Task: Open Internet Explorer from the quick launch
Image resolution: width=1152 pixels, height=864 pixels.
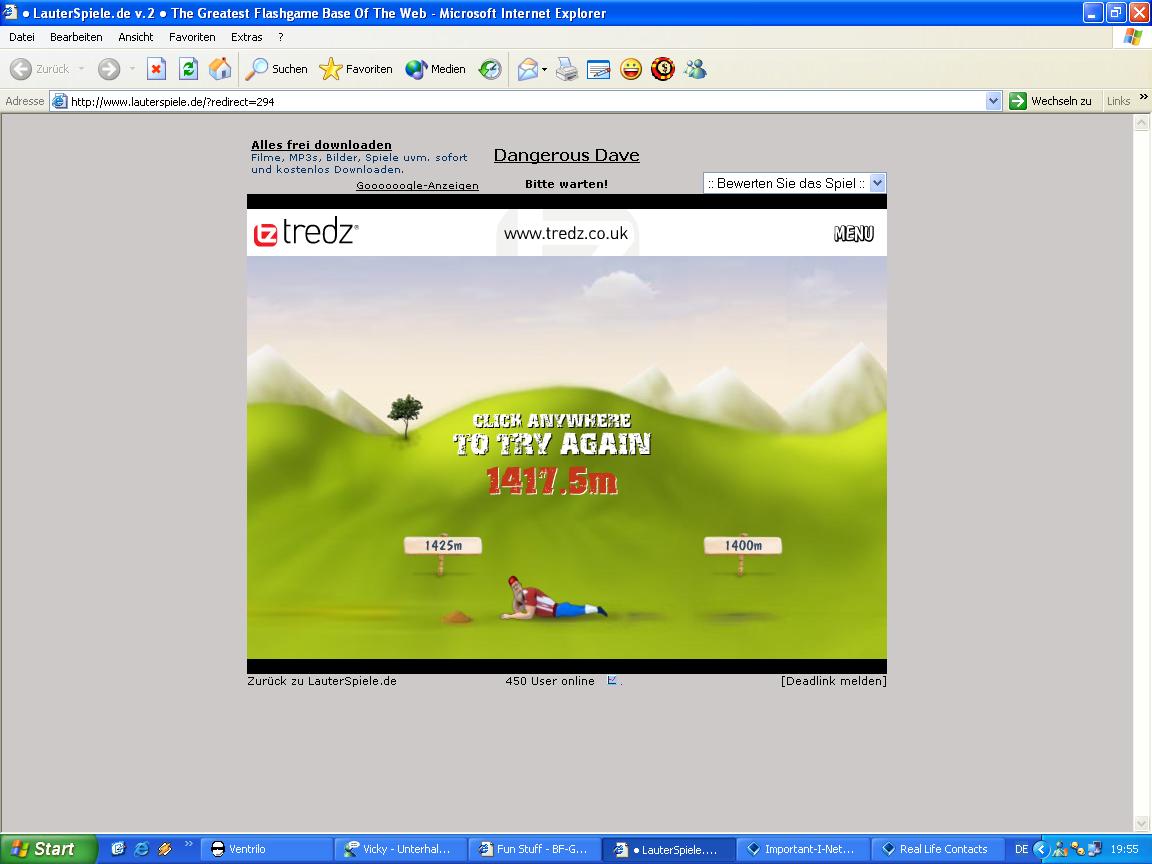Action: 142,849
